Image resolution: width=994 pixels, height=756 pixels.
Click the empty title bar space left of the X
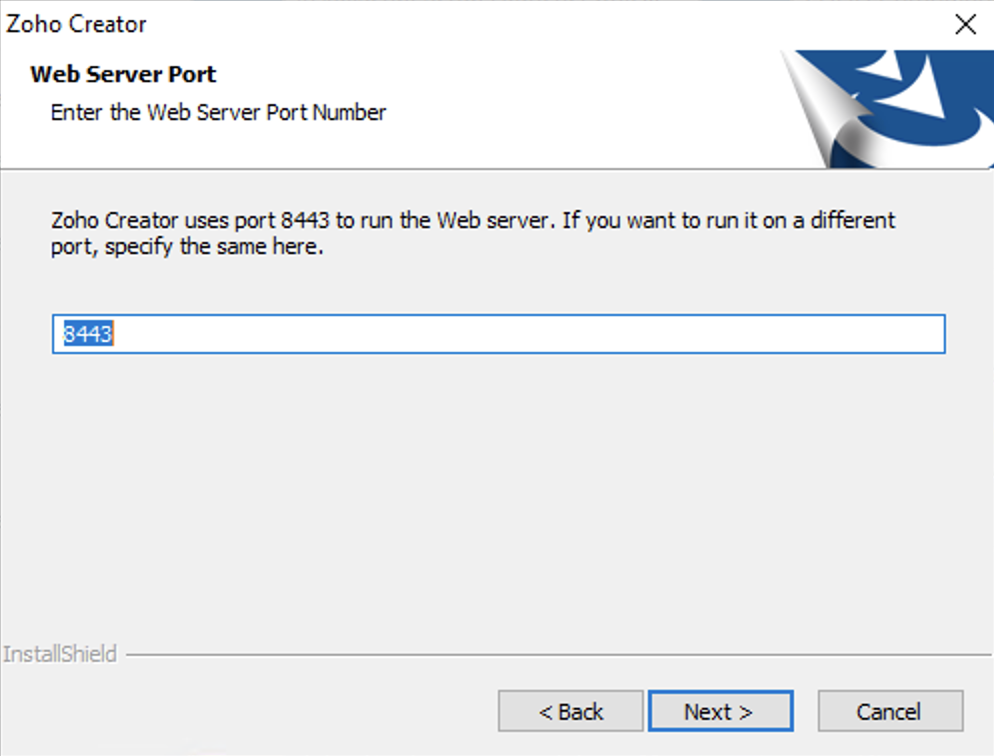[x=545, y=25]
